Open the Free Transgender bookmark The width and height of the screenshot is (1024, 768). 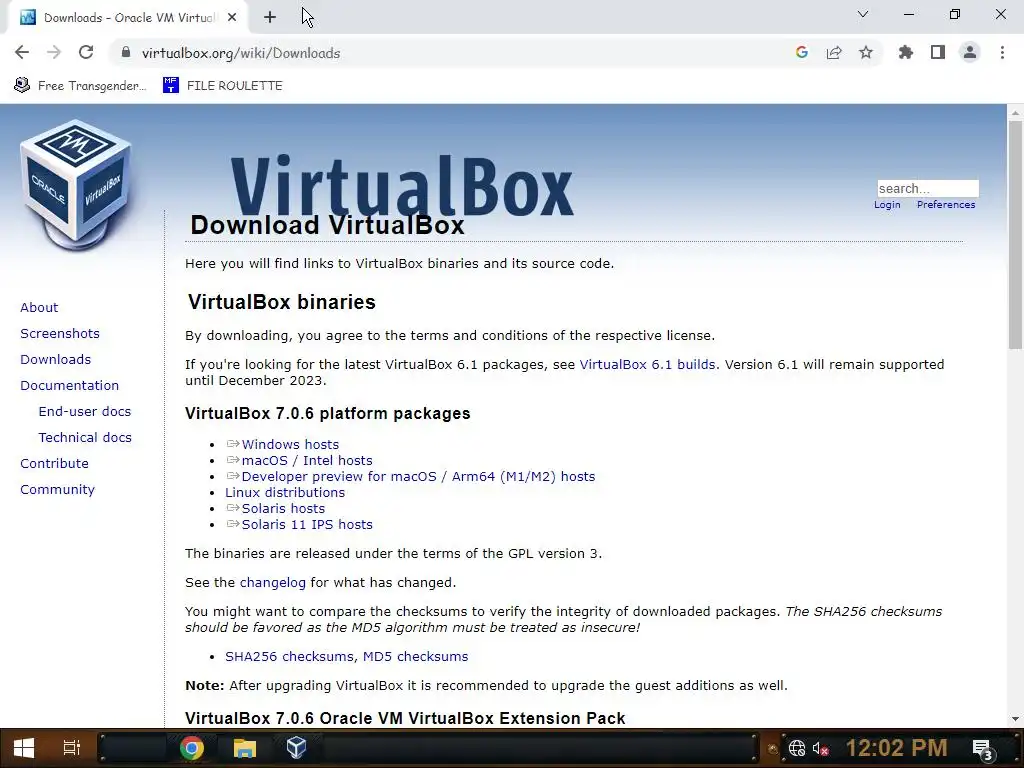coord(80,86)
